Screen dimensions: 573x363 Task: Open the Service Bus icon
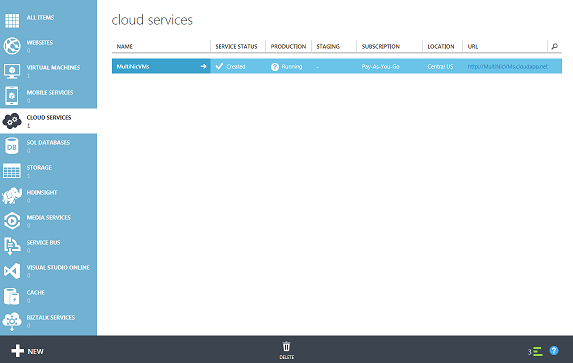[x=12, y=246]
